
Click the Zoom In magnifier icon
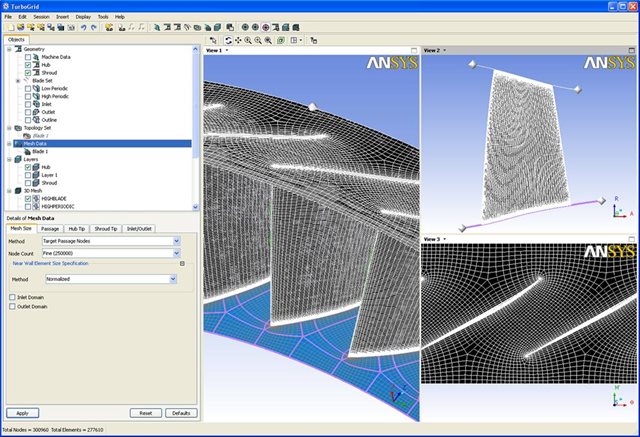click(x=248, y=40)
